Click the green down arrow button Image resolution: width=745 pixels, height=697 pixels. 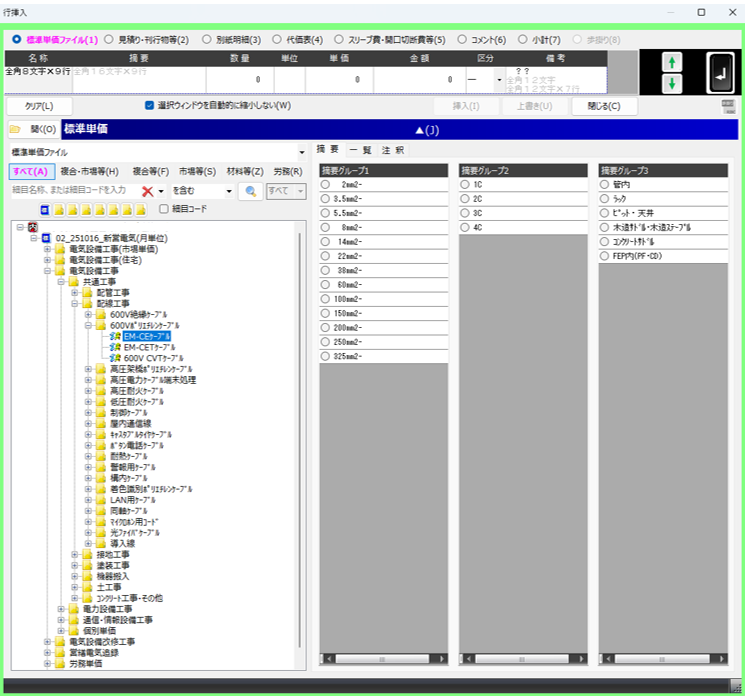point(671,83)
